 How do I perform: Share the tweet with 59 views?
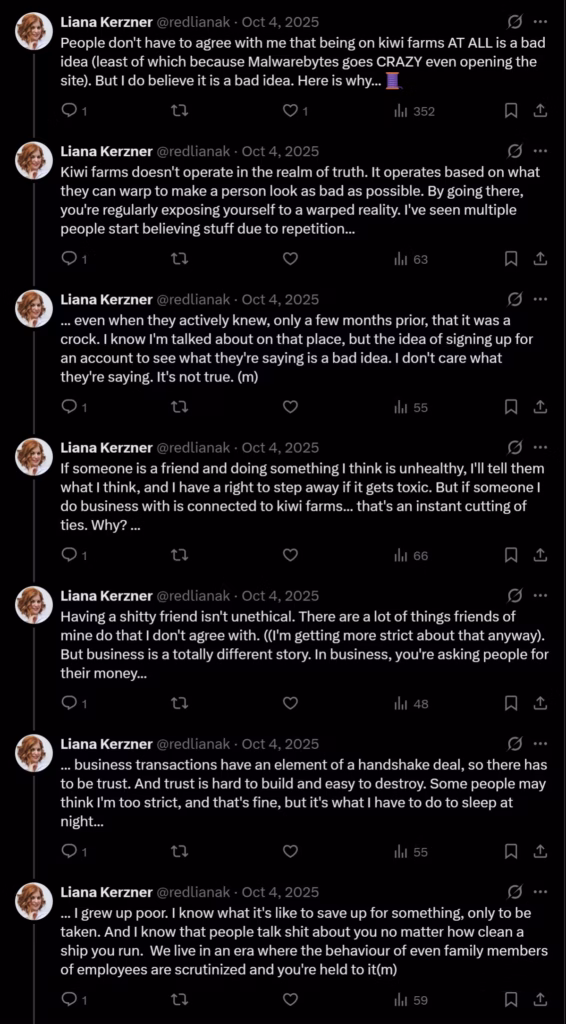click(539, 1000)
